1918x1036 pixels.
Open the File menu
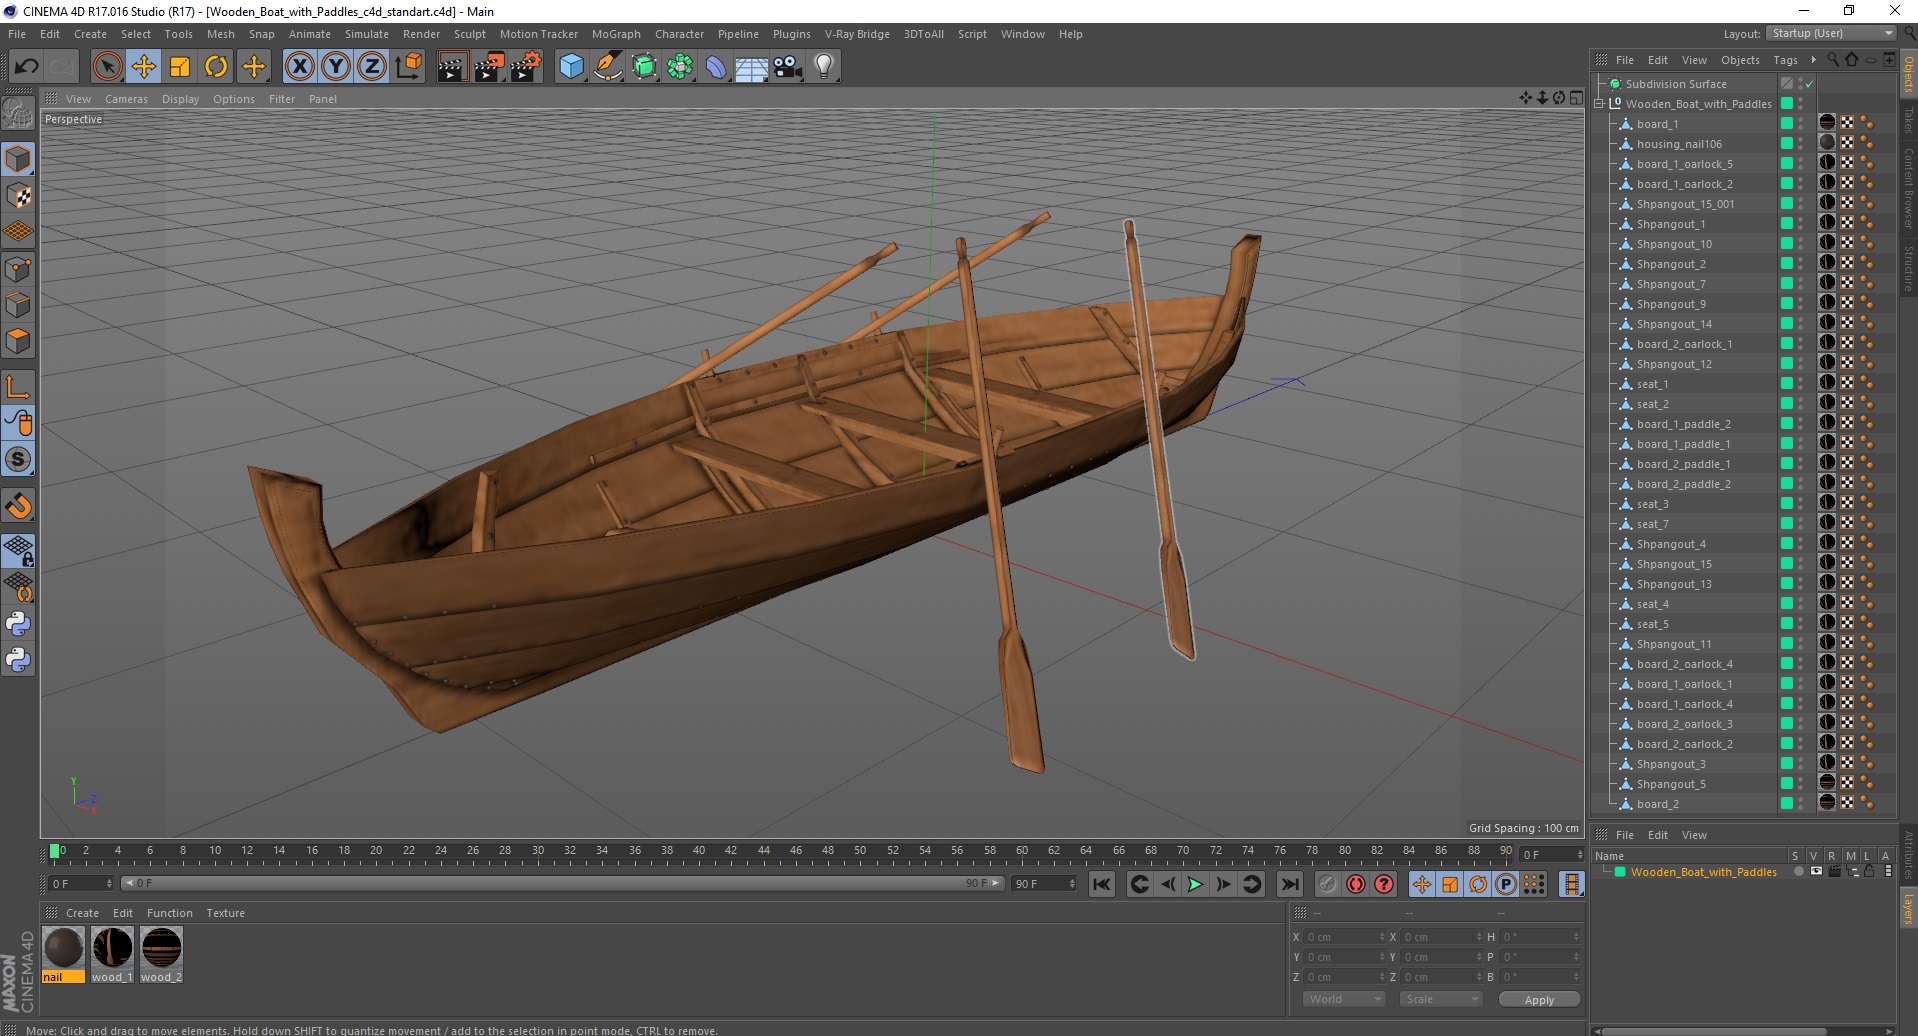pos(17,34)
